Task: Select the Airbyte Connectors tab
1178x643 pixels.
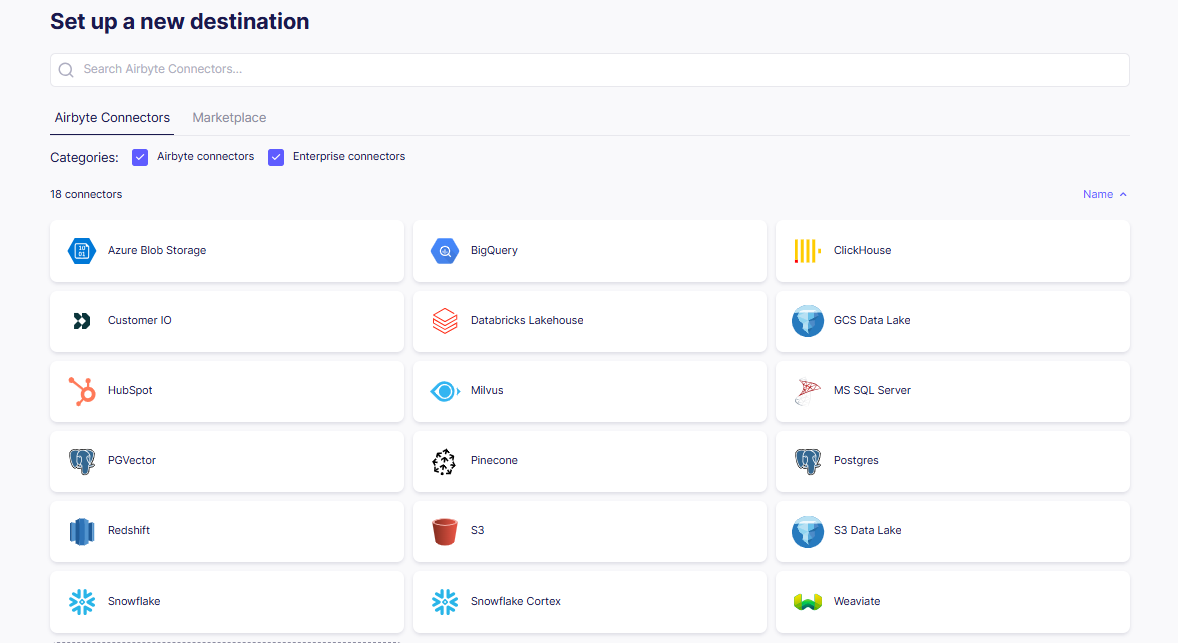Action: [111, 117]
